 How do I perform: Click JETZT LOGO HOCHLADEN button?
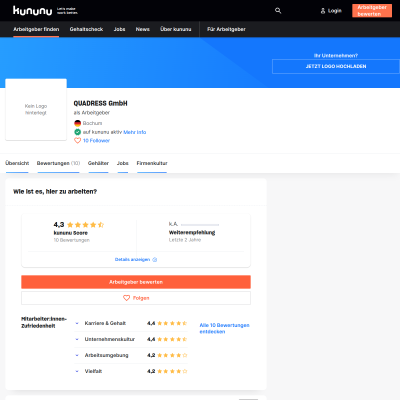pyautogui.click(x=336, y=66)
